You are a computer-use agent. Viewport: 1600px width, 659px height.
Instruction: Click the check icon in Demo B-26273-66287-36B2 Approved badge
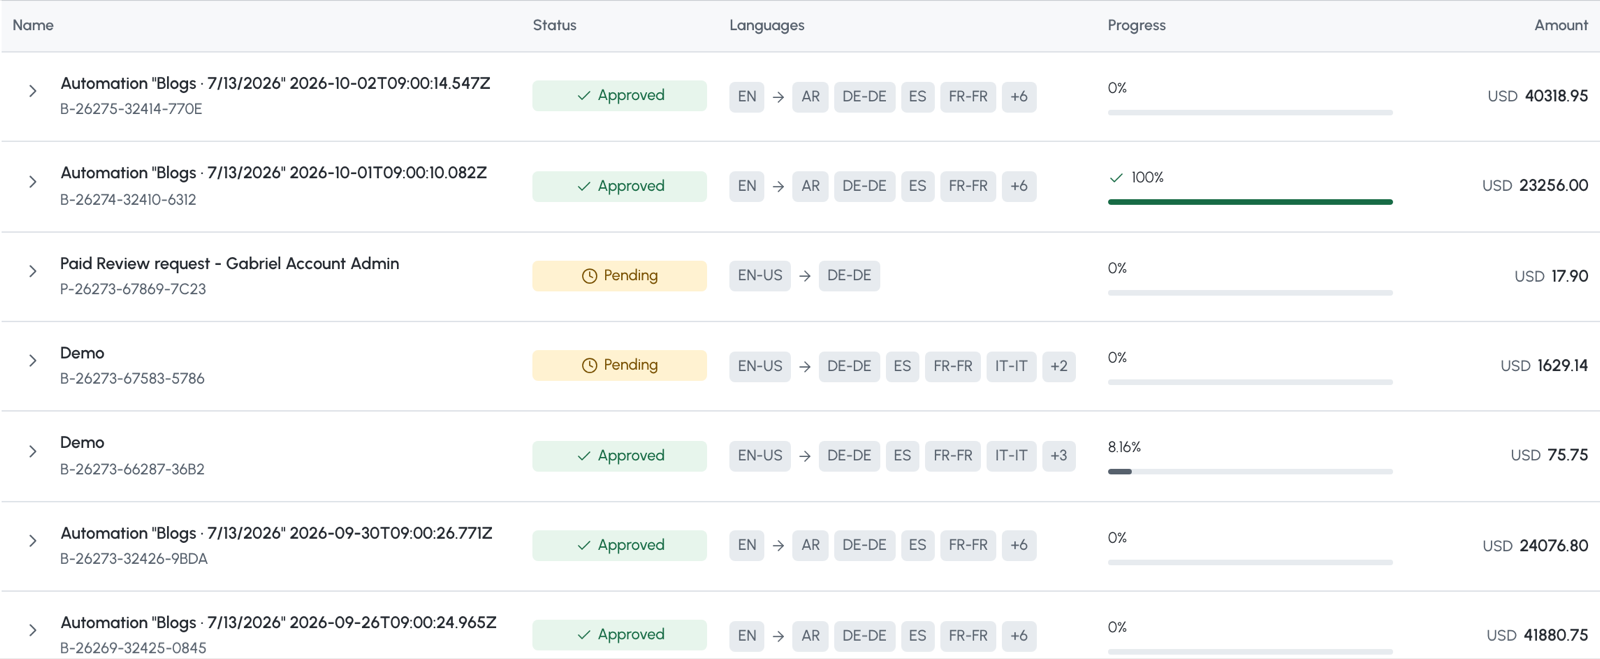[x=583, y=456]
